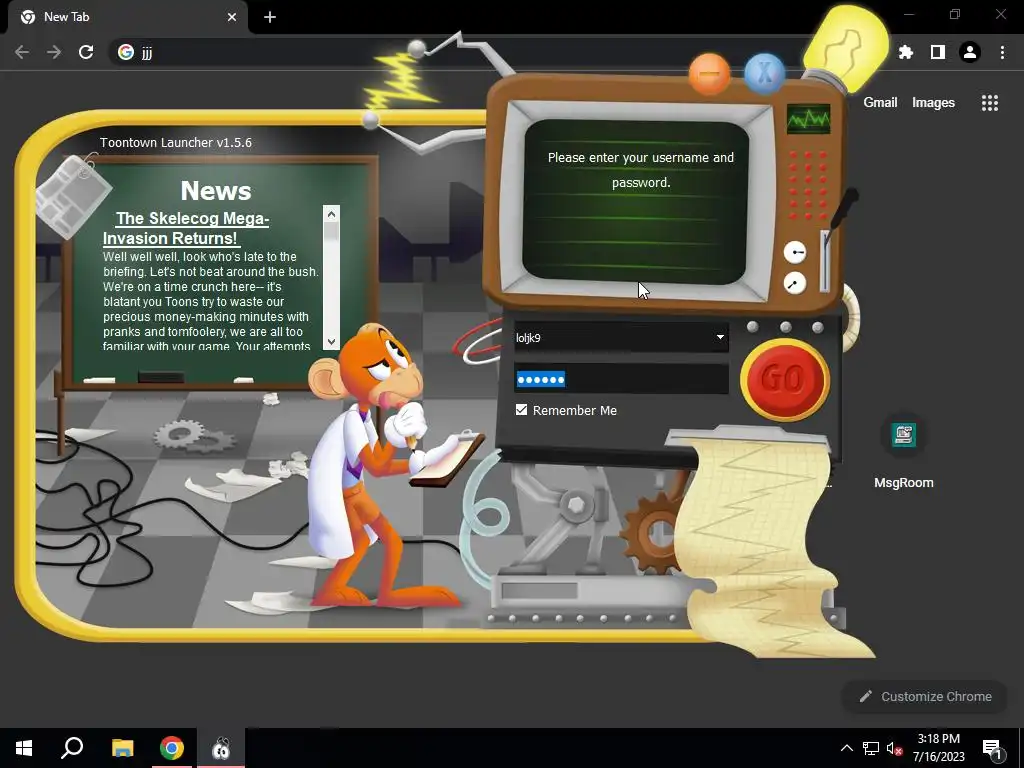This screenshot has width=1024, height=768.
Task: Open MsgRoom shortcut
Action: tap(904, 451)
